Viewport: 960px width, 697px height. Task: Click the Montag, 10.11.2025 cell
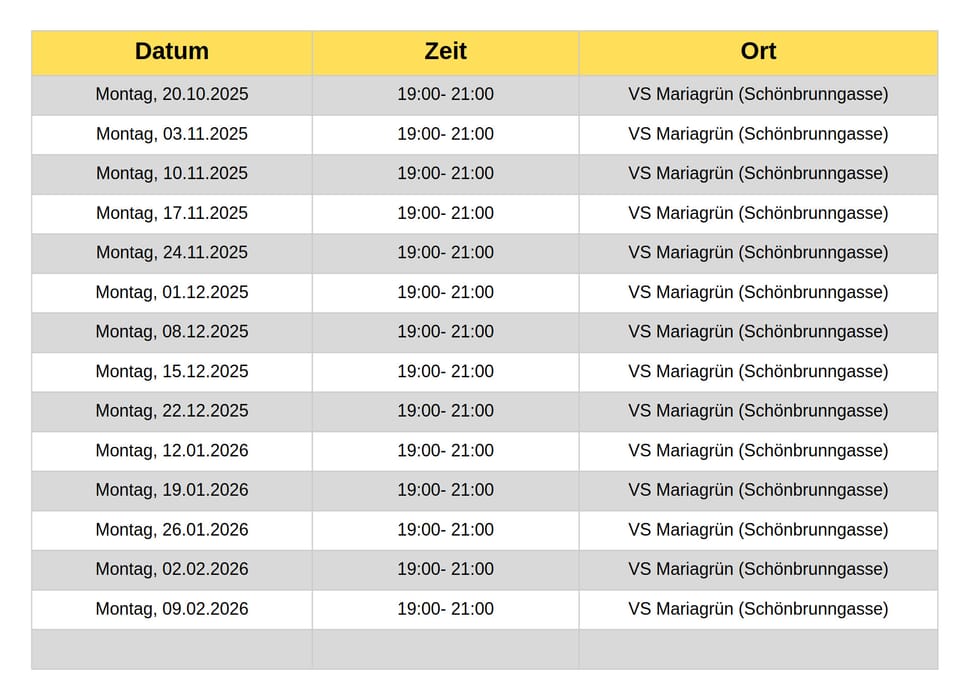[172, 174]
